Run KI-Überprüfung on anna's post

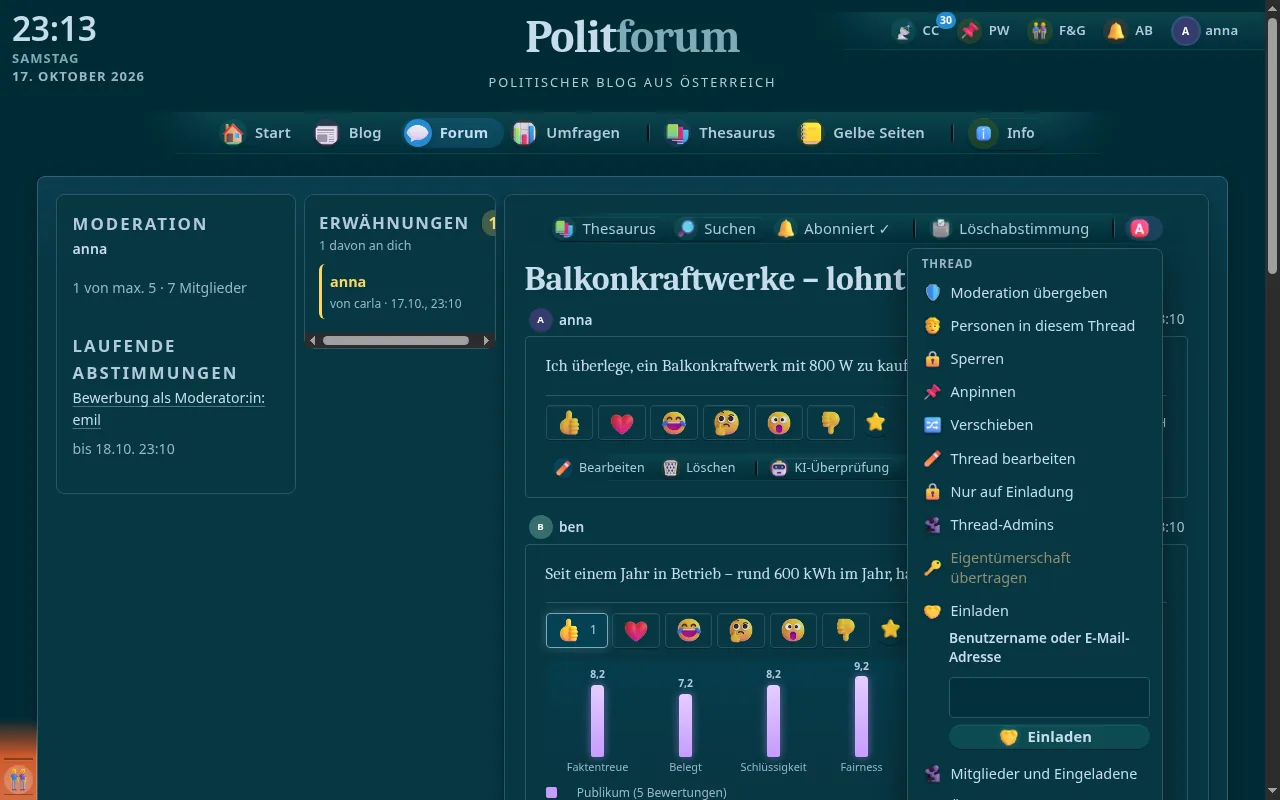[x=830, y=467]
